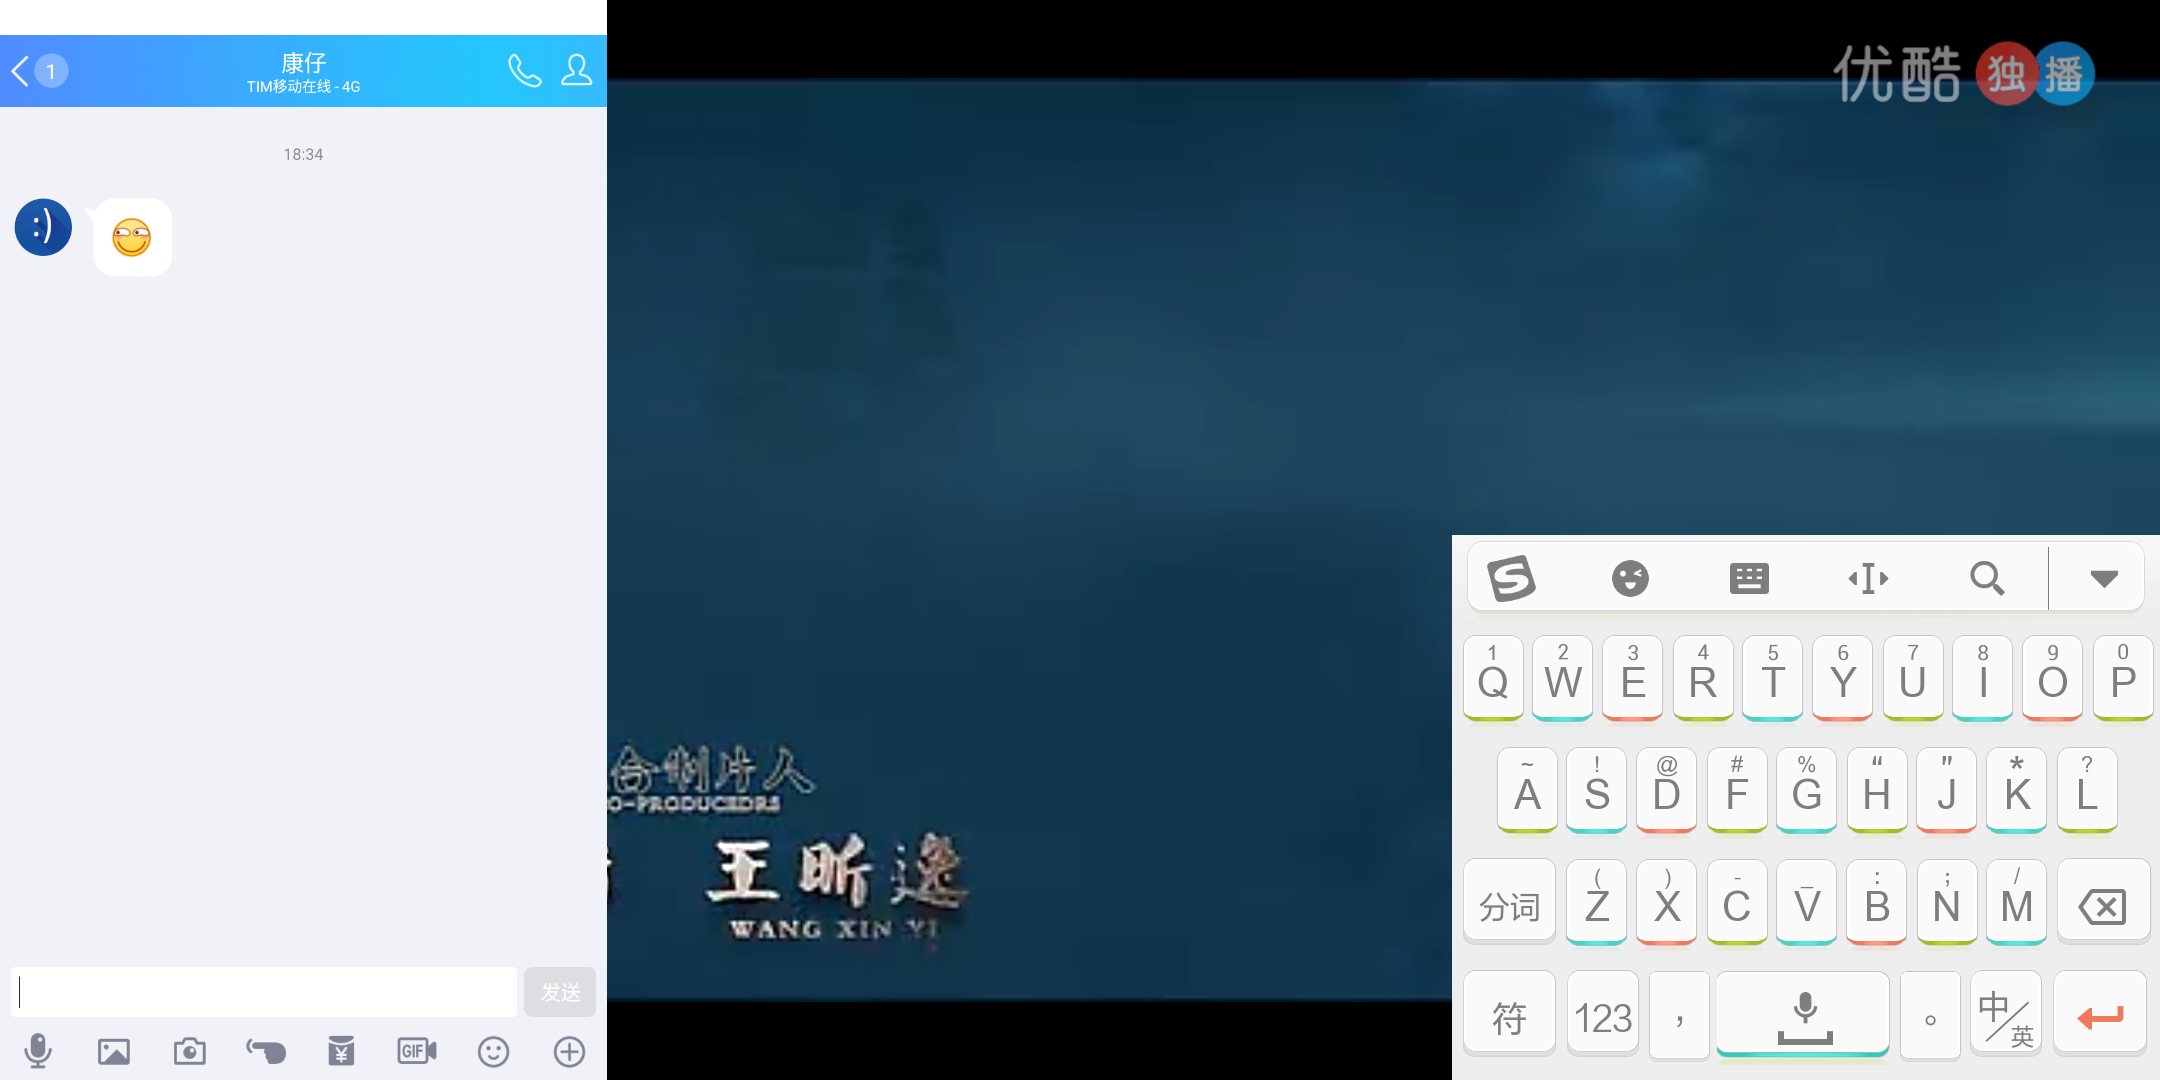2160x1080 pixels.
Task: Tap the S key
Action: tap(1597, 789)
